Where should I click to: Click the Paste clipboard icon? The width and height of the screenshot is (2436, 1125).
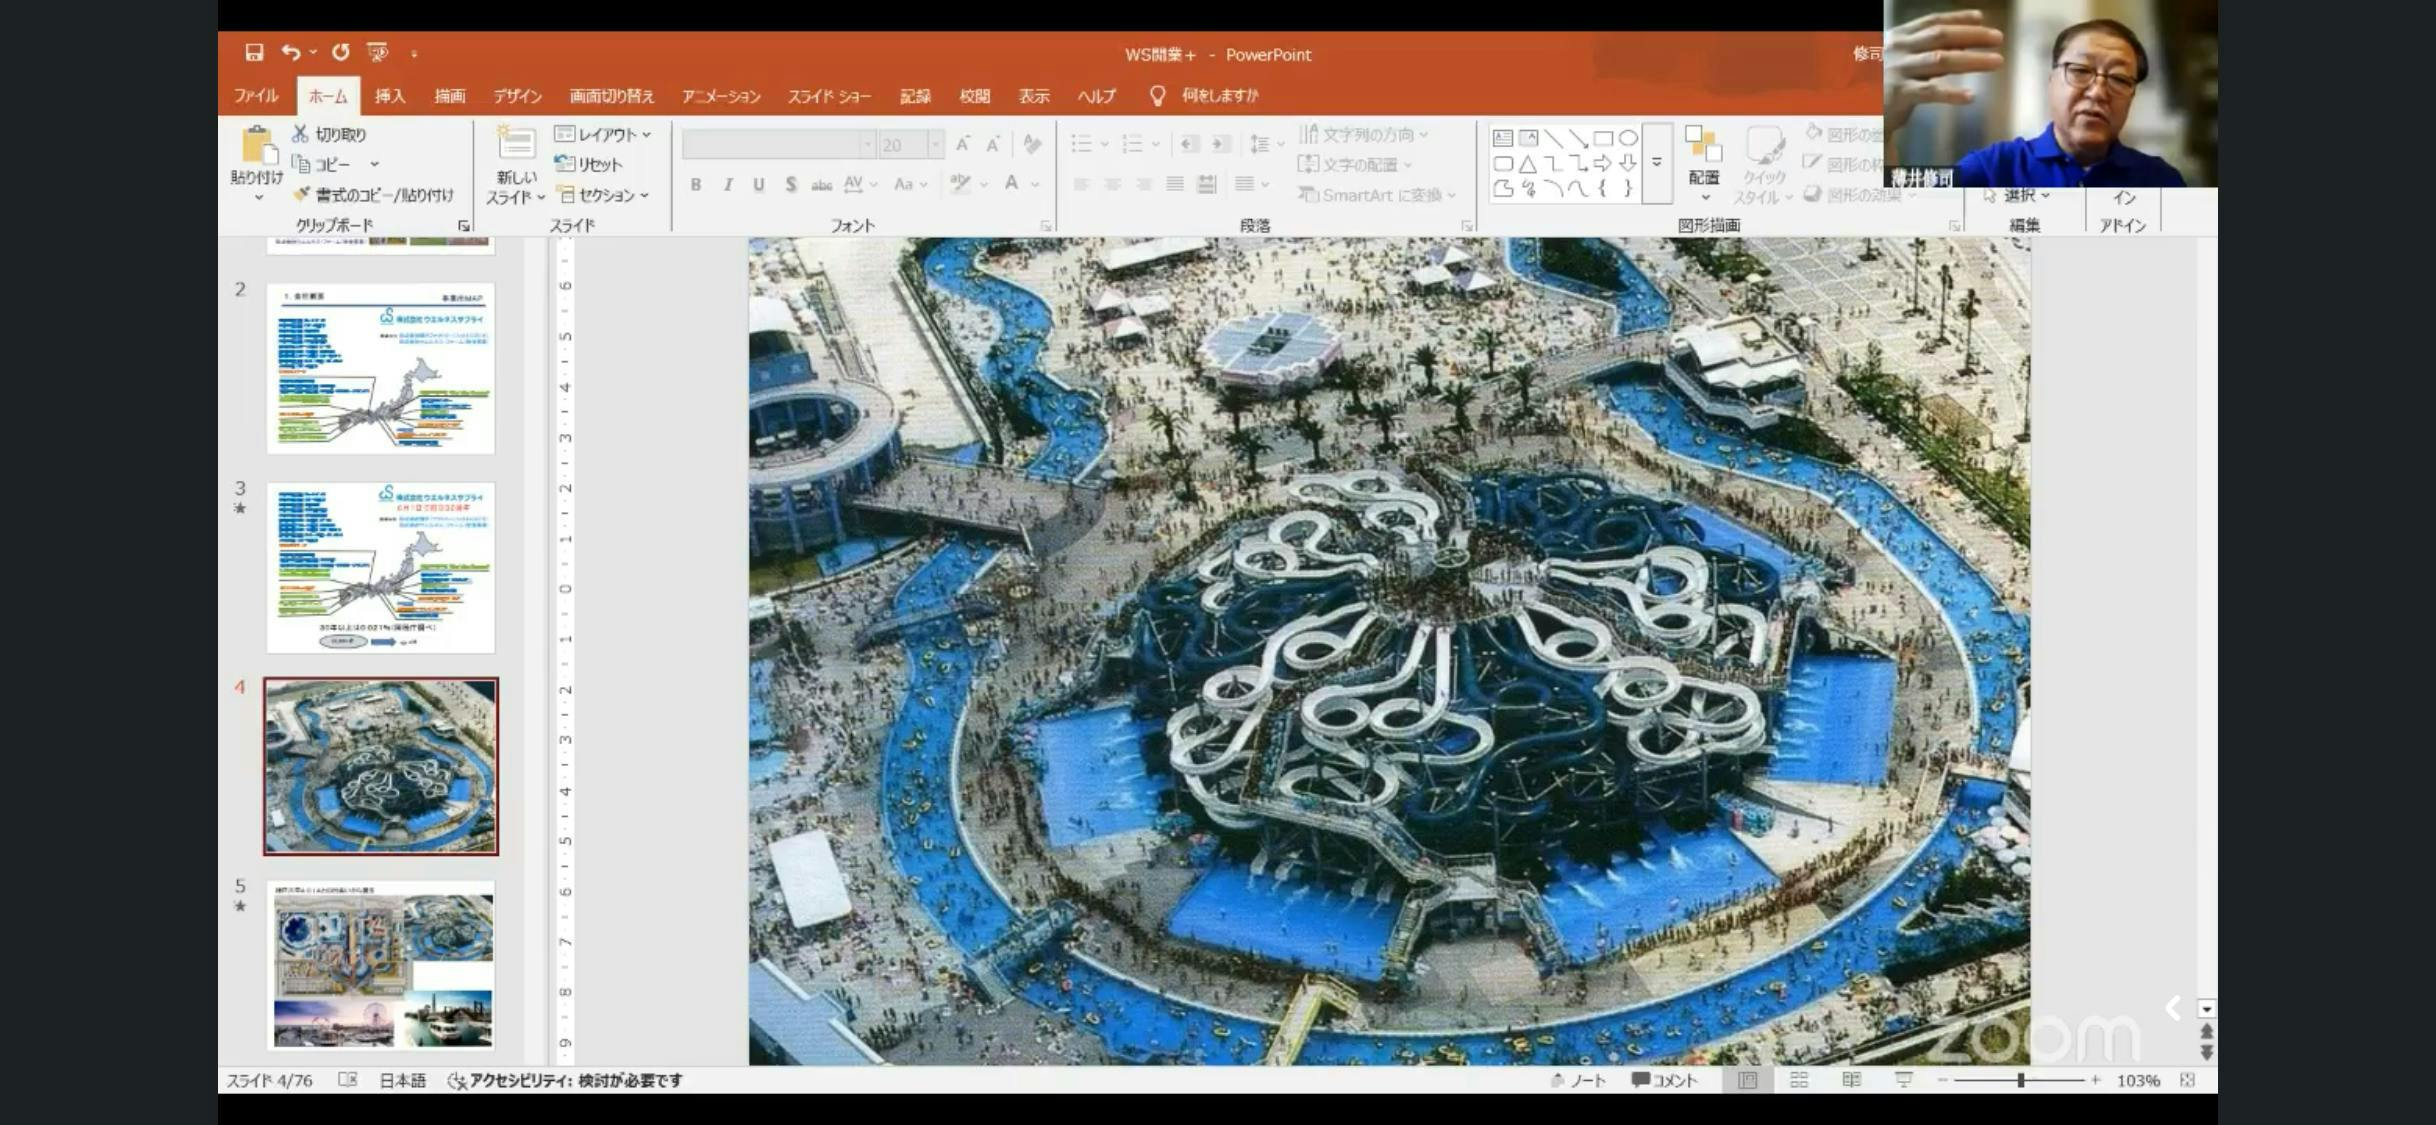point(258,147)
